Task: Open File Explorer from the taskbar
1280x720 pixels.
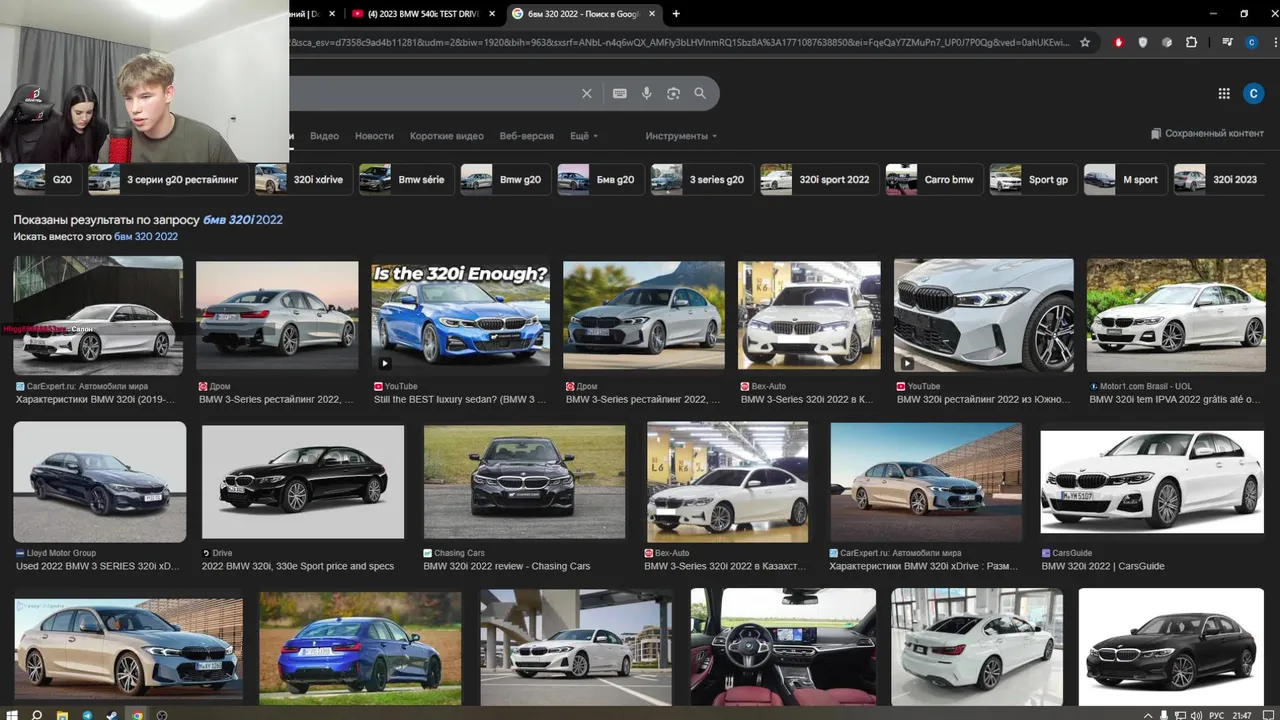Action: coord(62,715)
